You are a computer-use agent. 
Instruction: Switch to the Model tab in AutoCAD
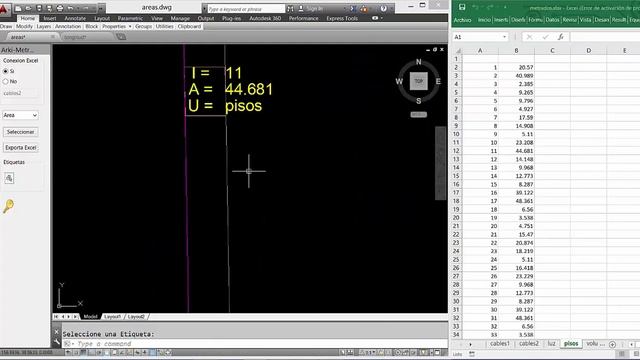(90, 316)
